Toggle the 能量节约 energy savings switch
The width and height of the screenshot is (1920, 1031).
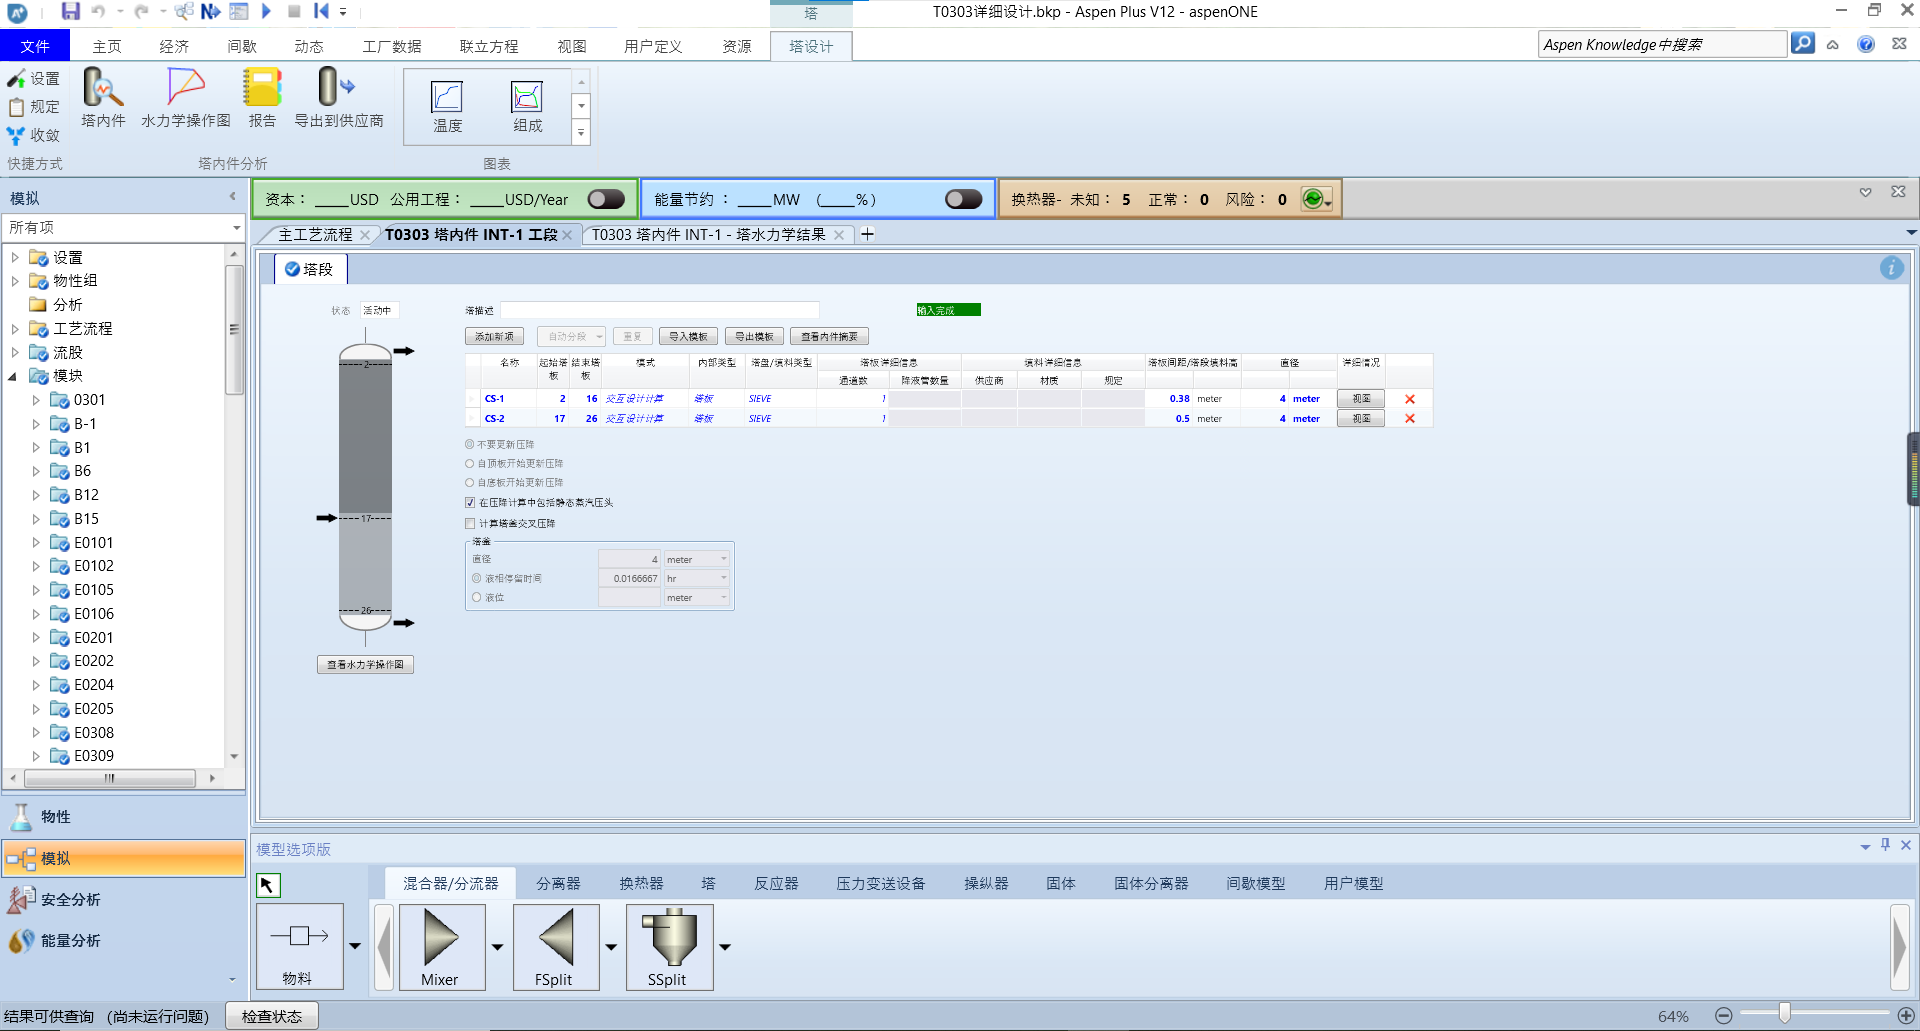point(963,199)
